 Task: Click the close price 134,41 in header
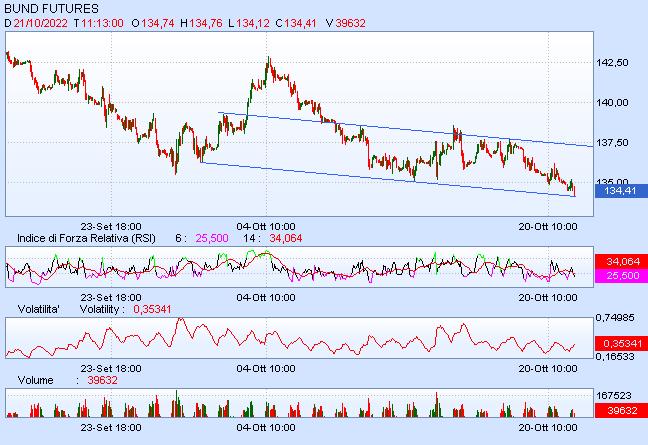pyautogui.click(x=300, y=23)
